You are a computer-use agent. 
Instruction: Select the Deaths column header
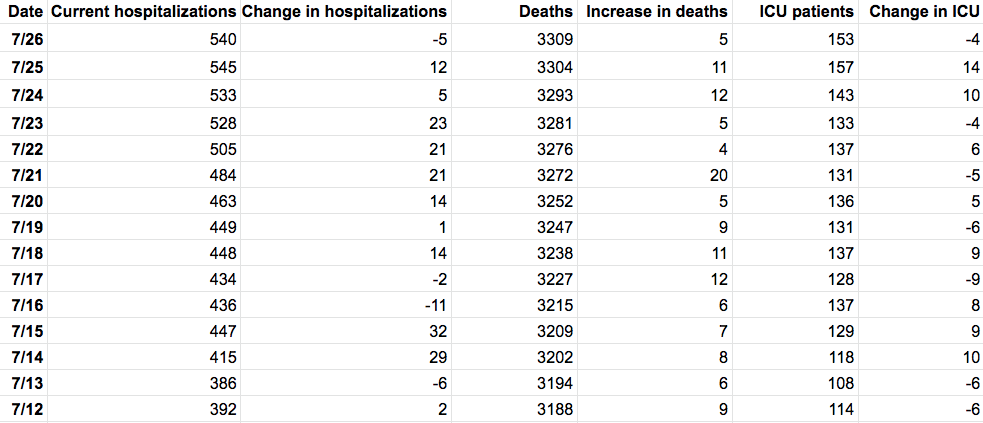pyautogui.click(x=546, y=12)
